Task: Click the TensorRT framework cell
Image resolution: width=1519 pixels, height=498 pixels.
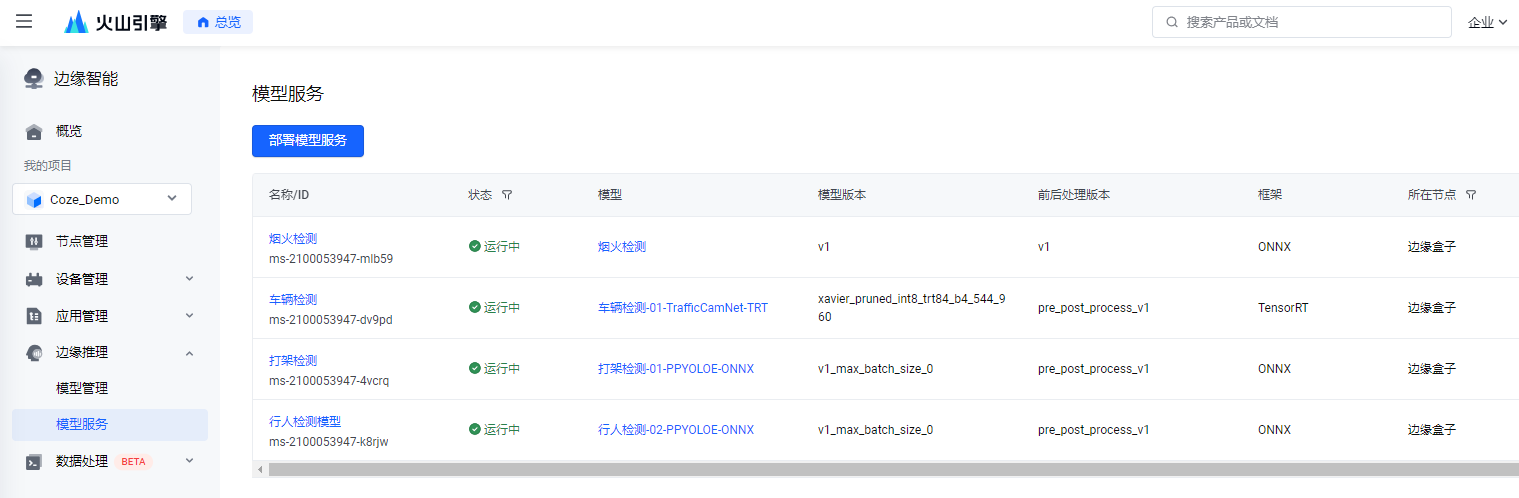Action: coord(1283,308)
